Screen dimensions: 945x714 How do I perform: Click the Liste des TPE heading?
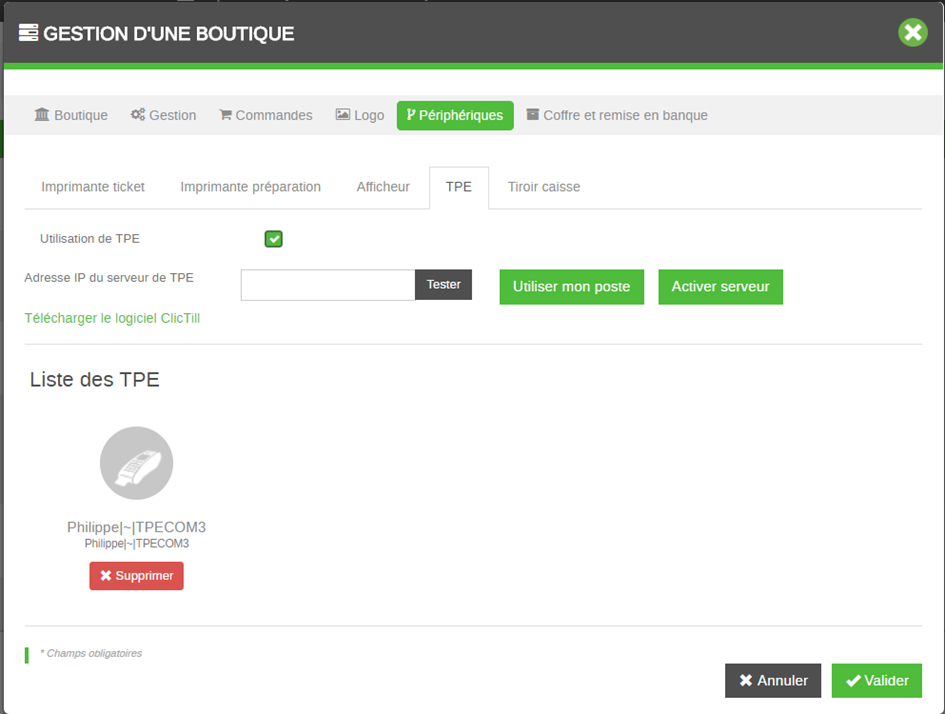click(95, 380)
